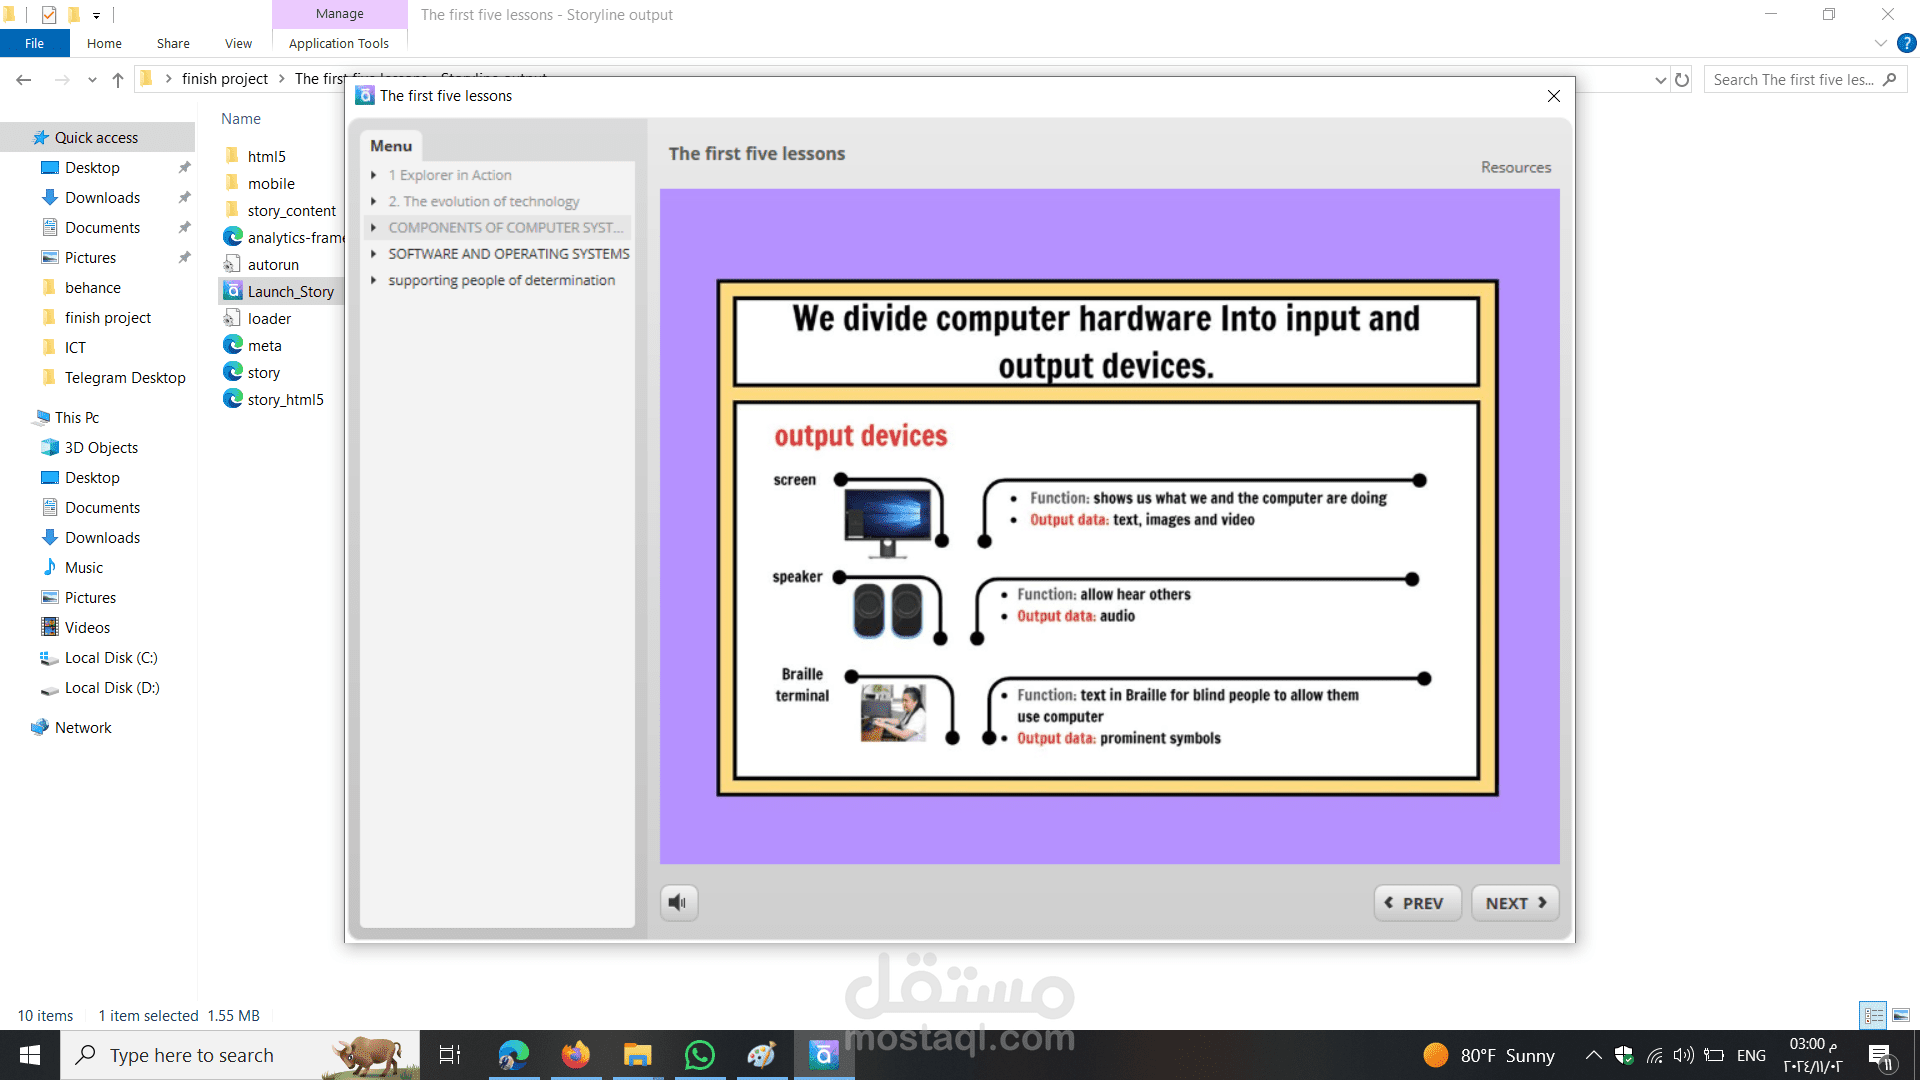
Task: Open Firefox from the taskbar
Action: click(x=576, y=1055)
